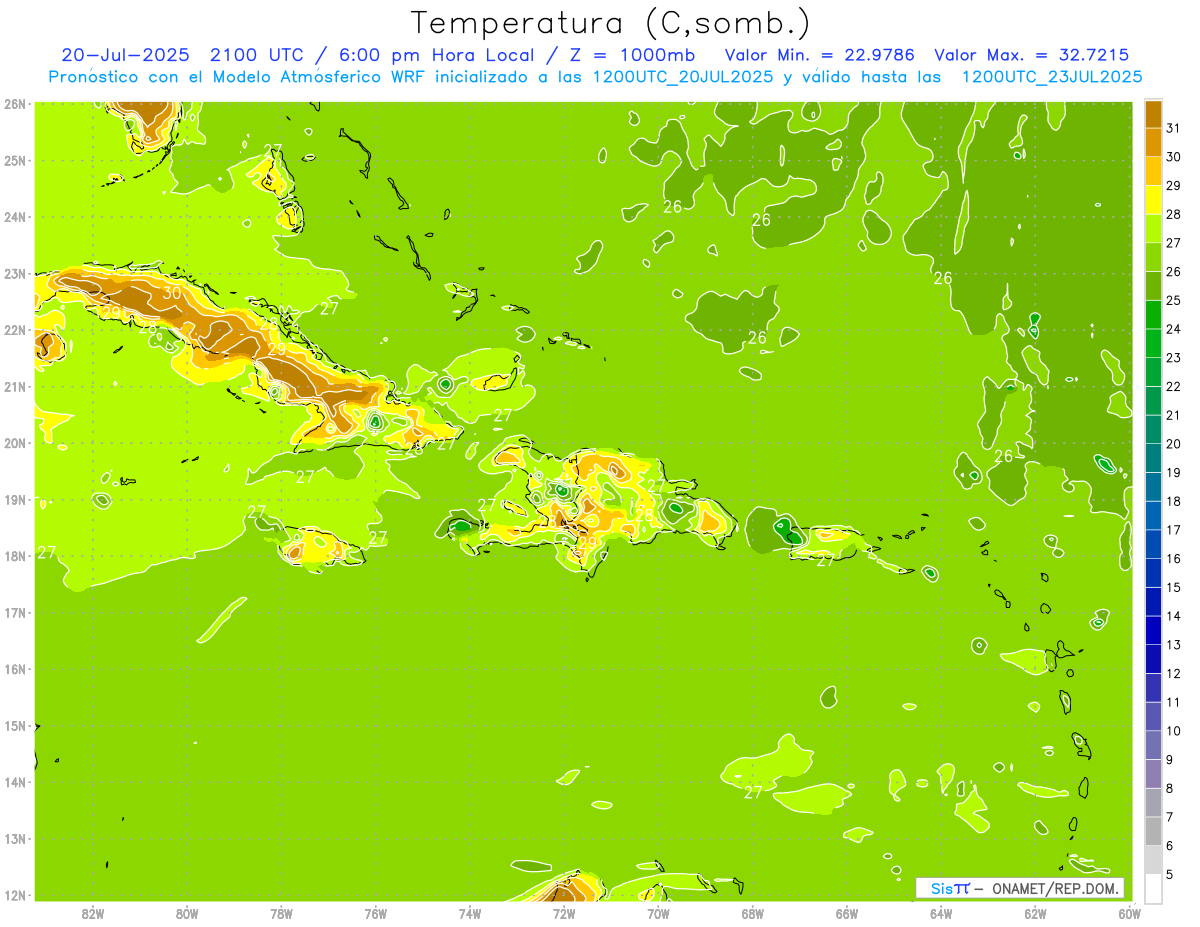Click the "70W" longitude axis label
The width and height of the screenshot is (1200, 927).
pyautogui.click(x=658, y=913)
